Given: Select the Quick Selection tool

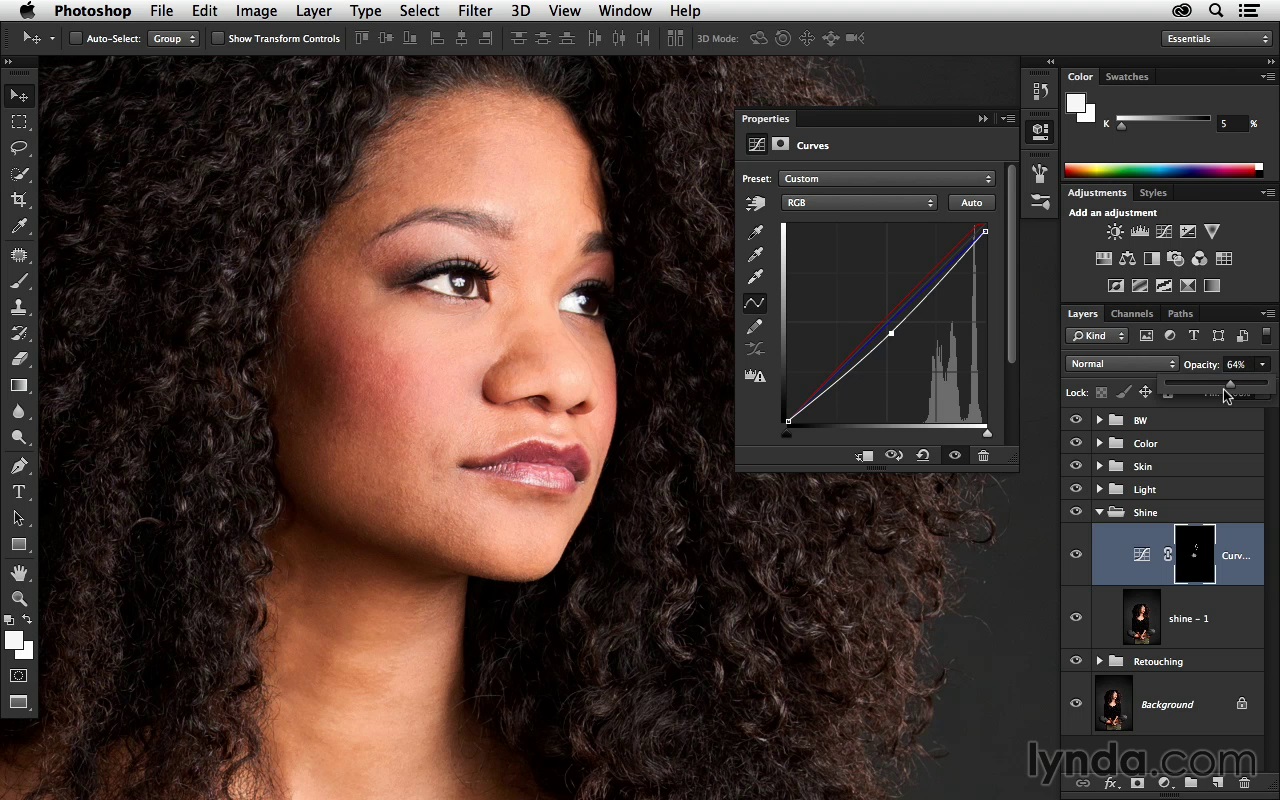Looking at the screenshot, I should (19, 174).
